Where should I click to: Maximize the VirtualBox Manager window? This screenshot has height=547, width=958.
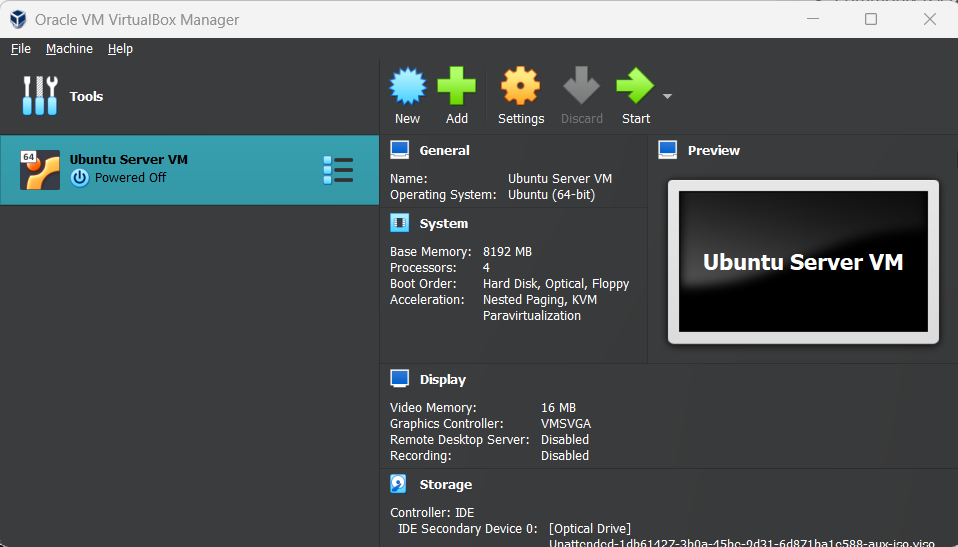(x=871, y=20)
